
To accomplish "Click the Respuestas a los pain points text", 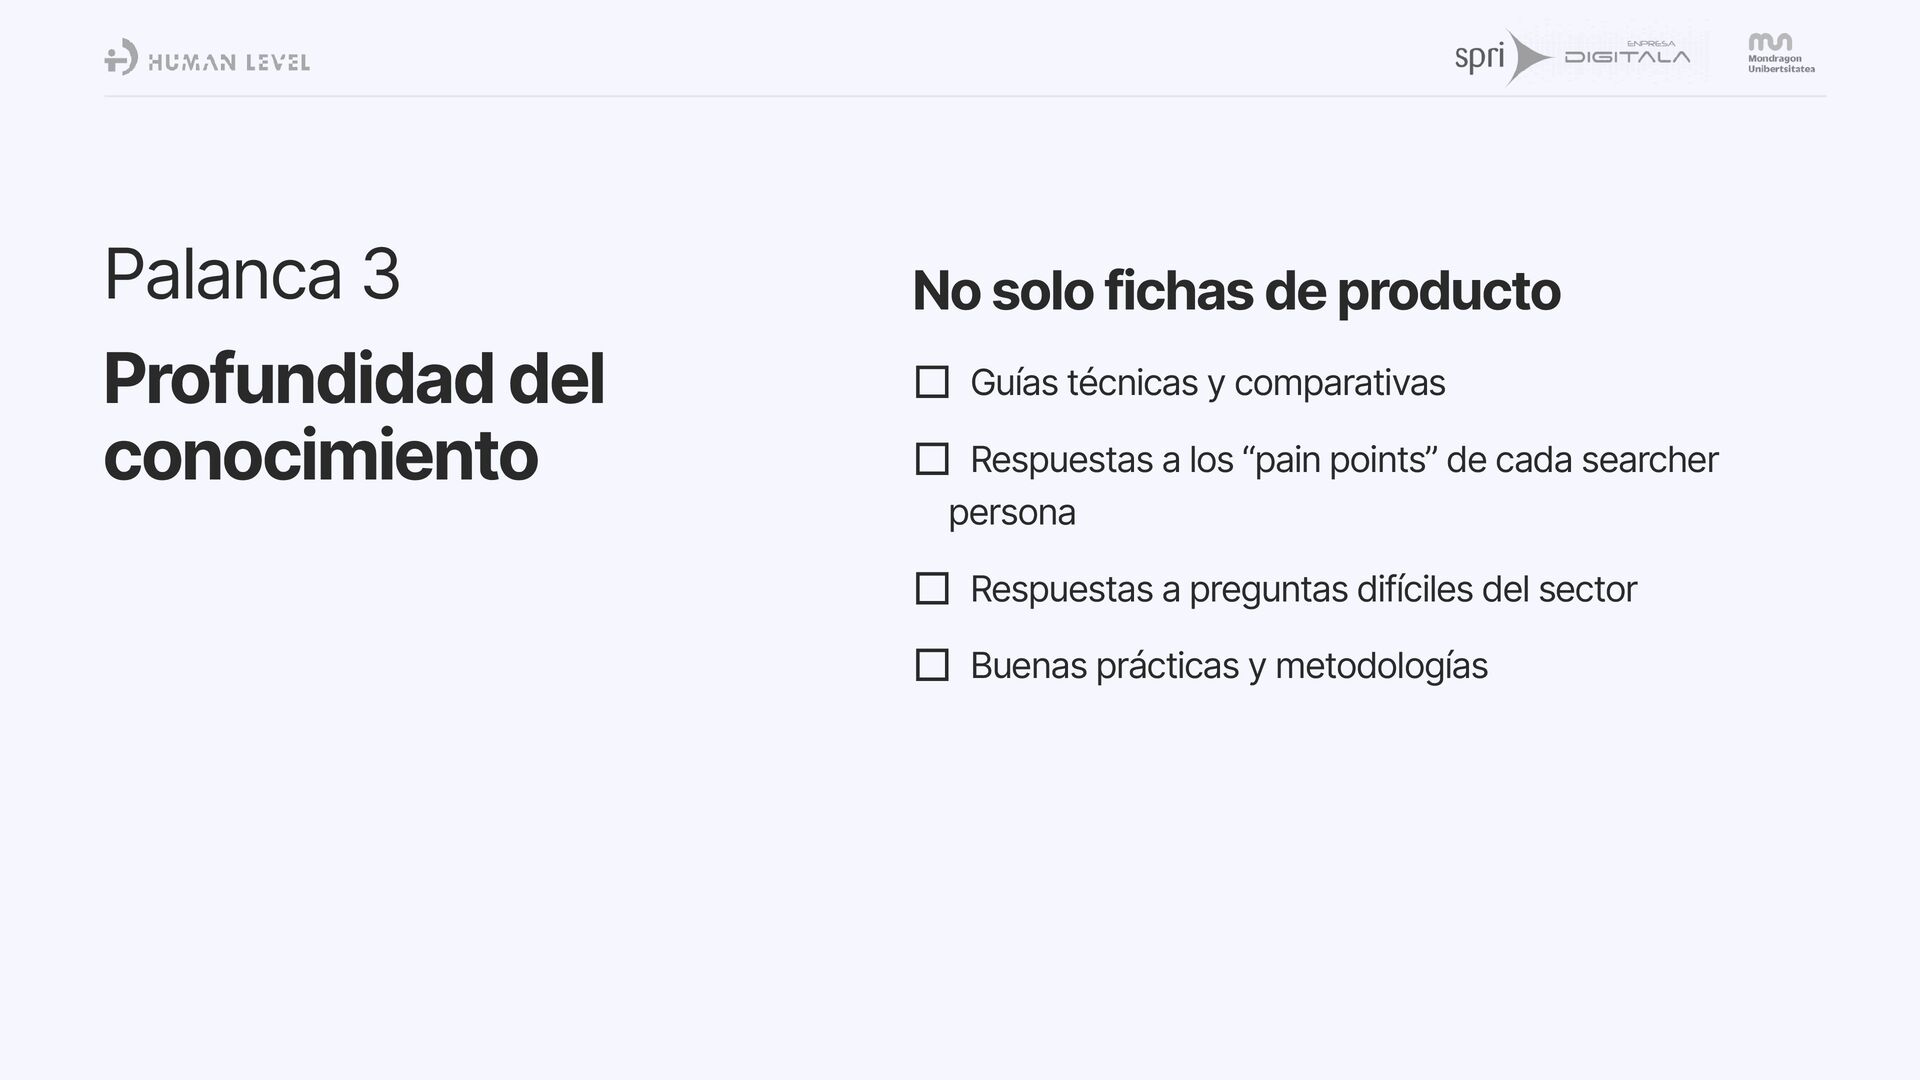I will tap(1344, 460).
